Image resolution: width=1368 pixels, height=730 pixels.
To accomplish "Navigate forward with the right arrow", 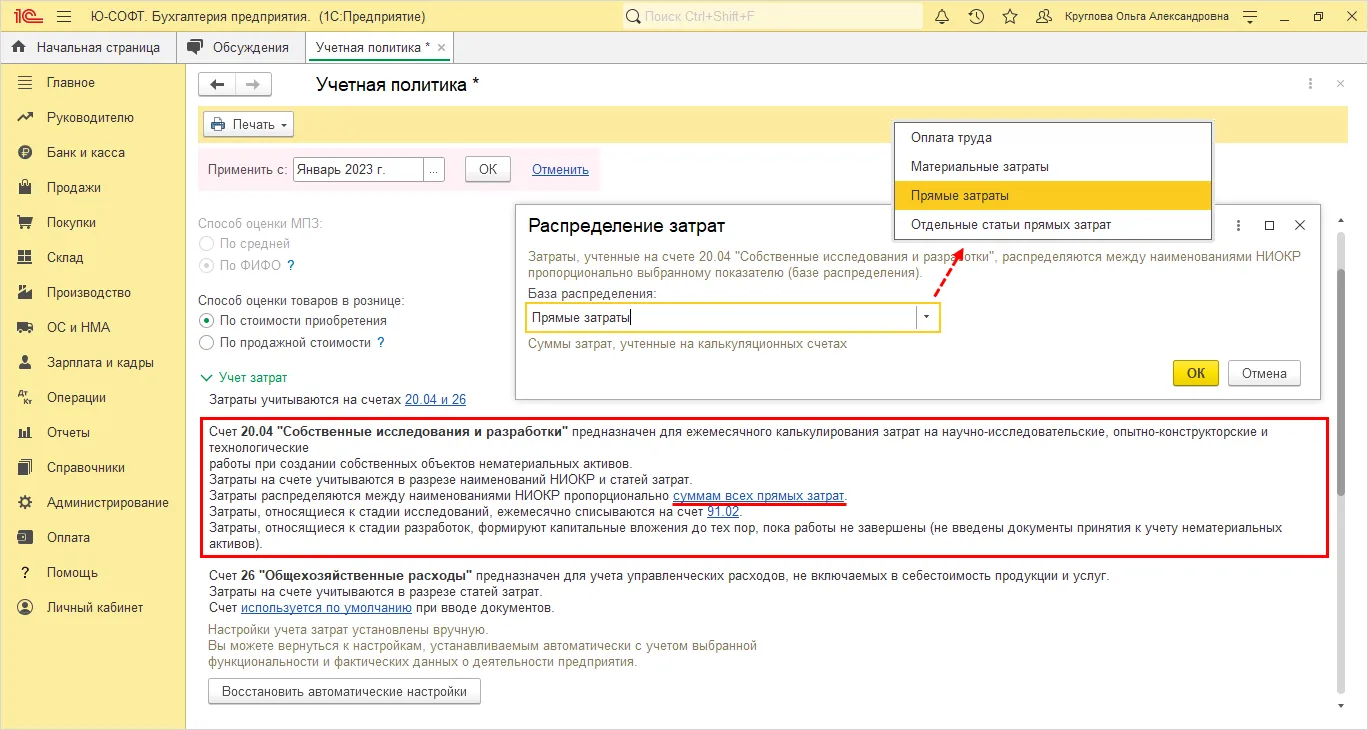I will click(x=253, y=85).
